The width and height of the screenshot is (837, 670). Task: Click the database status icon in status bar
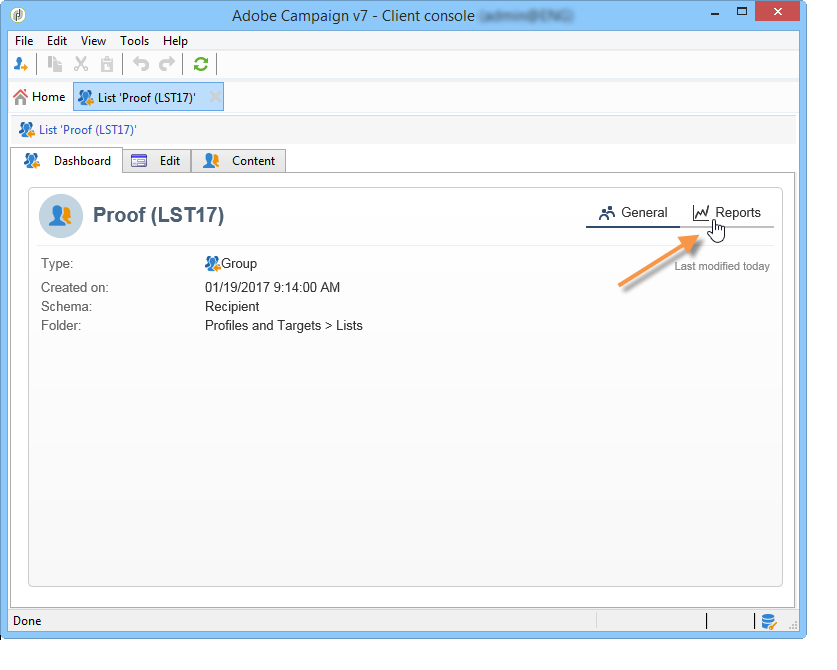[769, 621]
